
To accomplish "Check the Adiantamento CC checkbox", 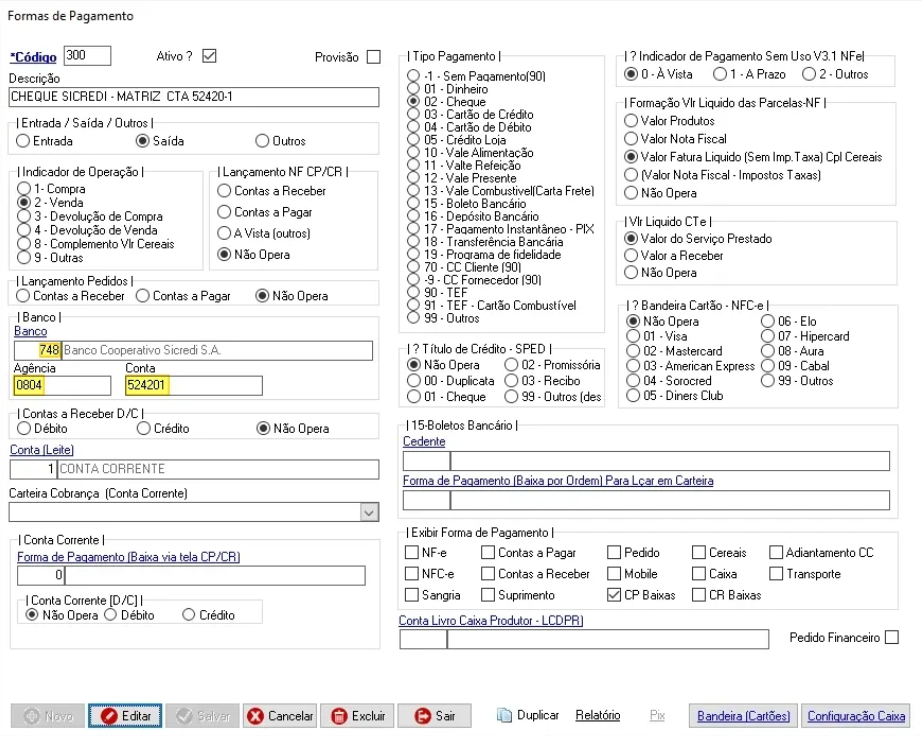I will 776,553.
